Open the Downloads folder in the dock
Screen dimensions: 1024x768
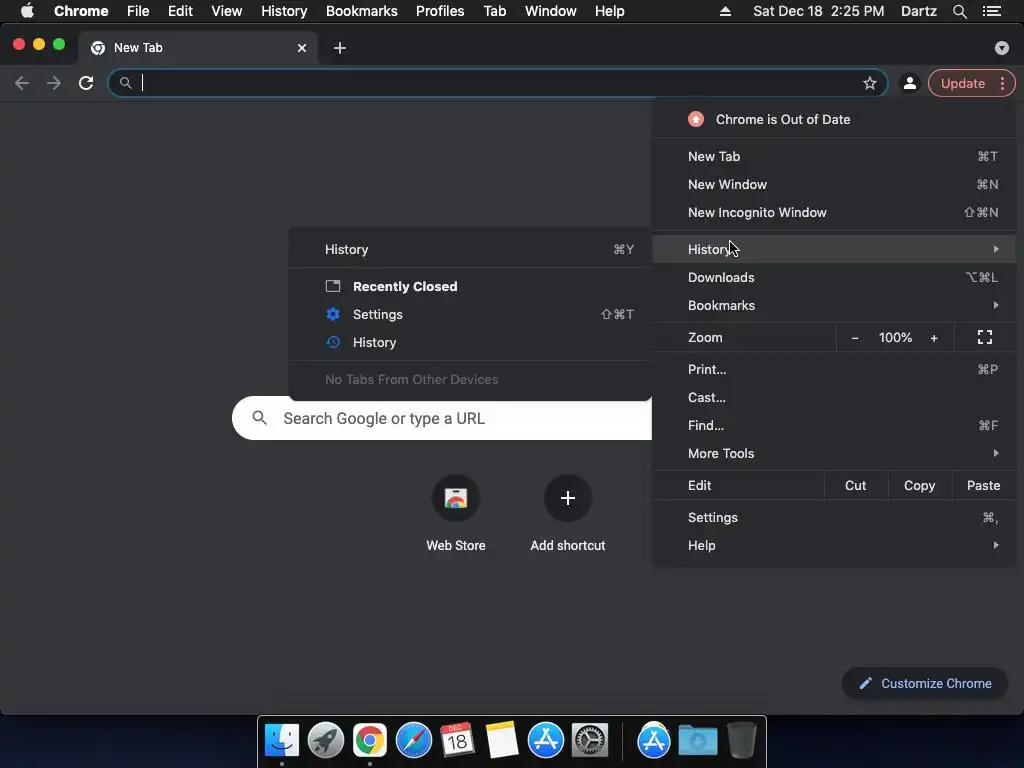(697, 741)
